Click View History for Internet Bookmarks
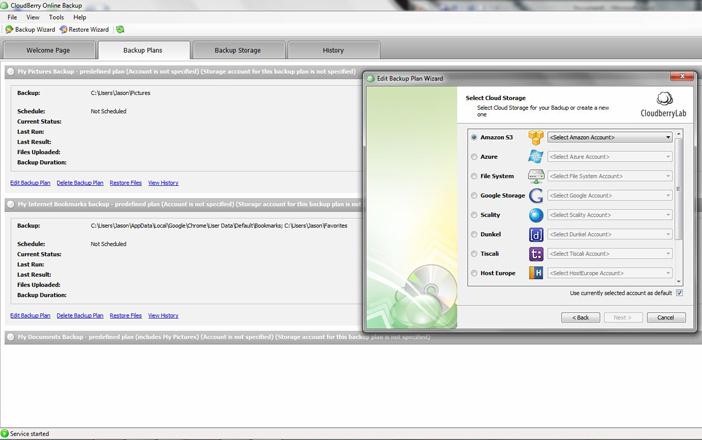Viewport: 702px width, 440px height. [x=163, y=316]
